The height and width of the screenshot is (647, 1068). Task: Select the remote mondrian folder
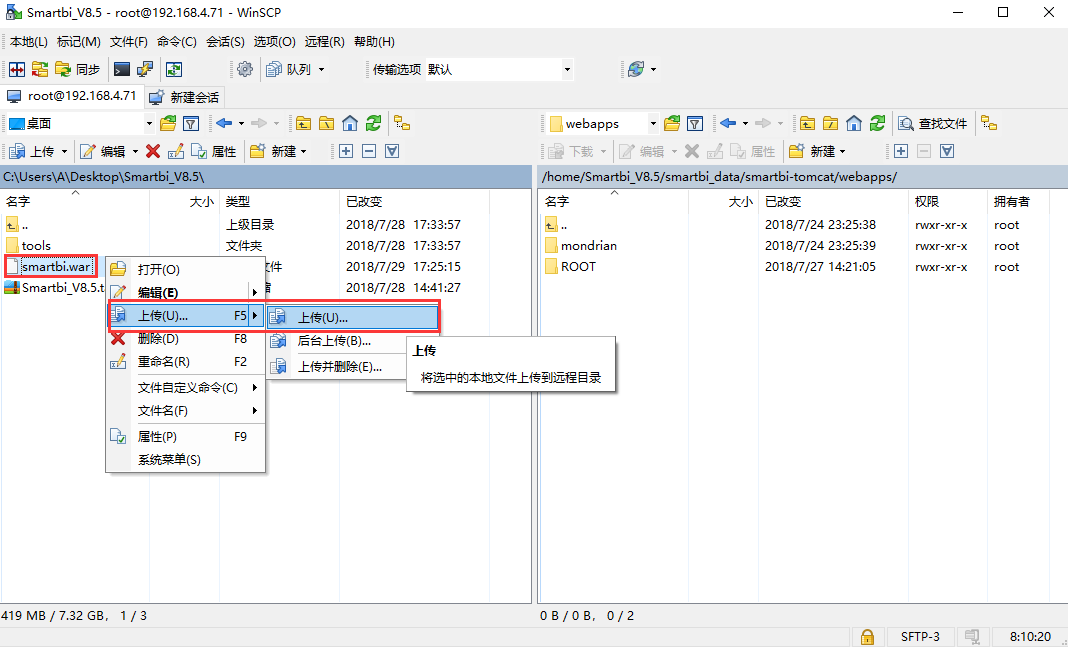588,245
